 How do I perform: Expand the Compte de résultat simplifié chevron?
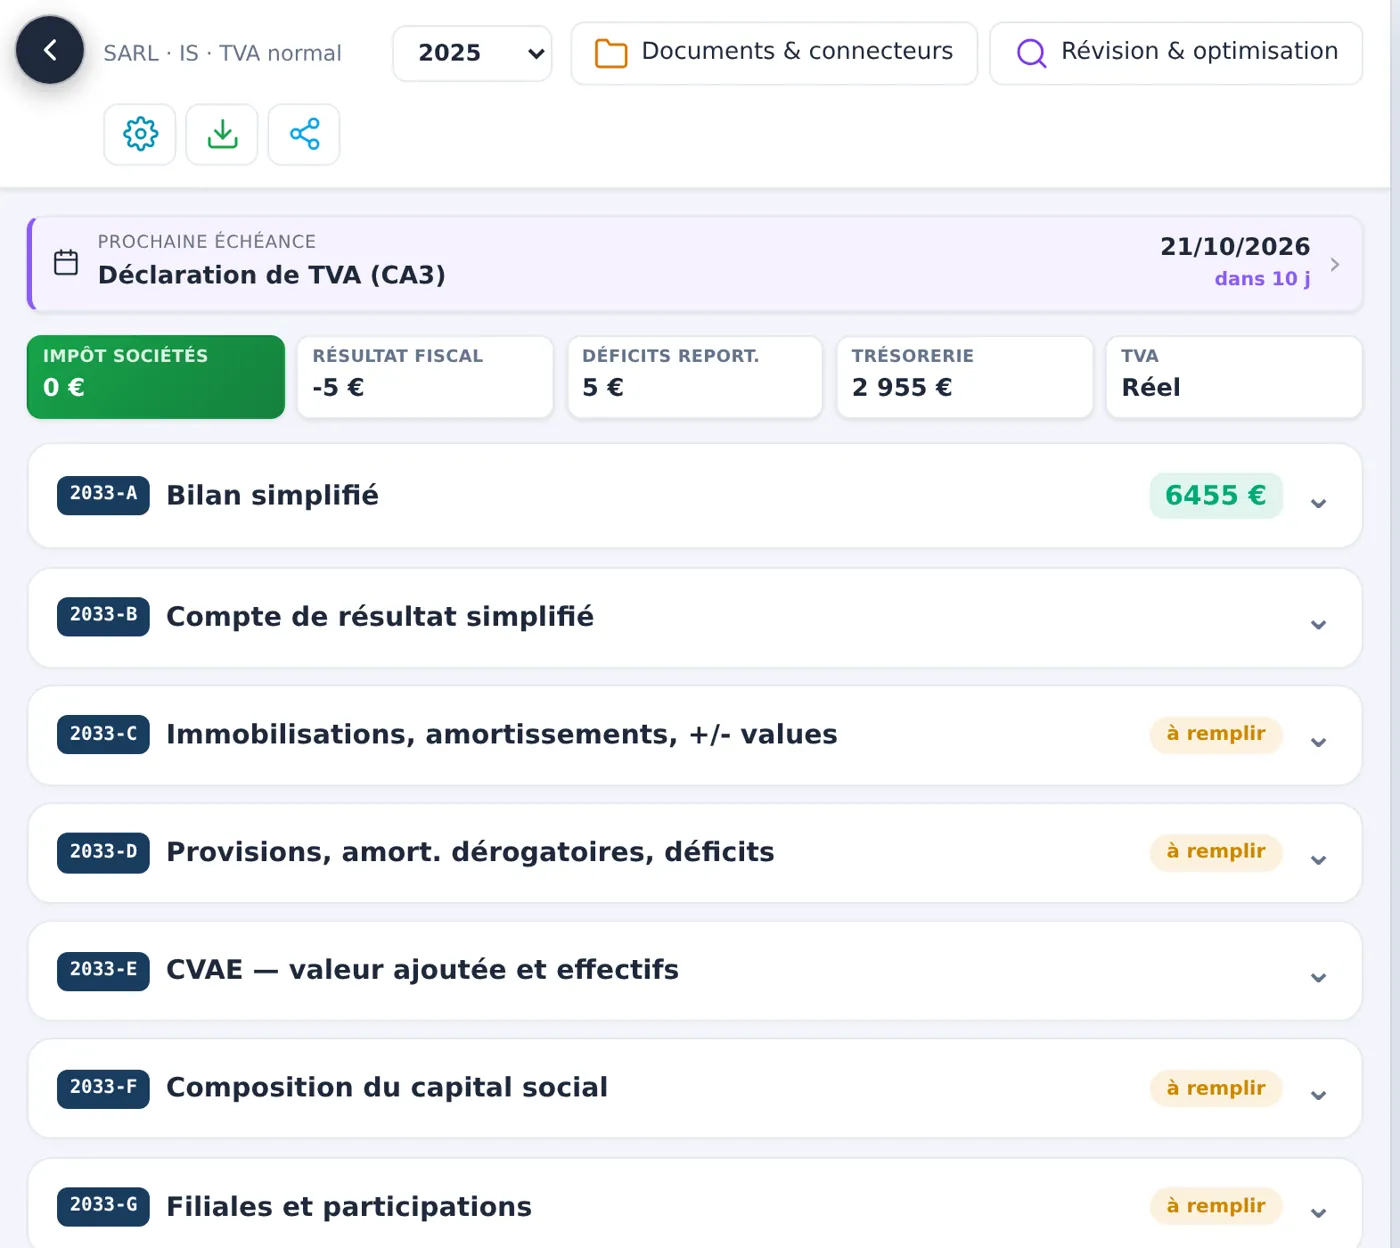pos(1319,625)
